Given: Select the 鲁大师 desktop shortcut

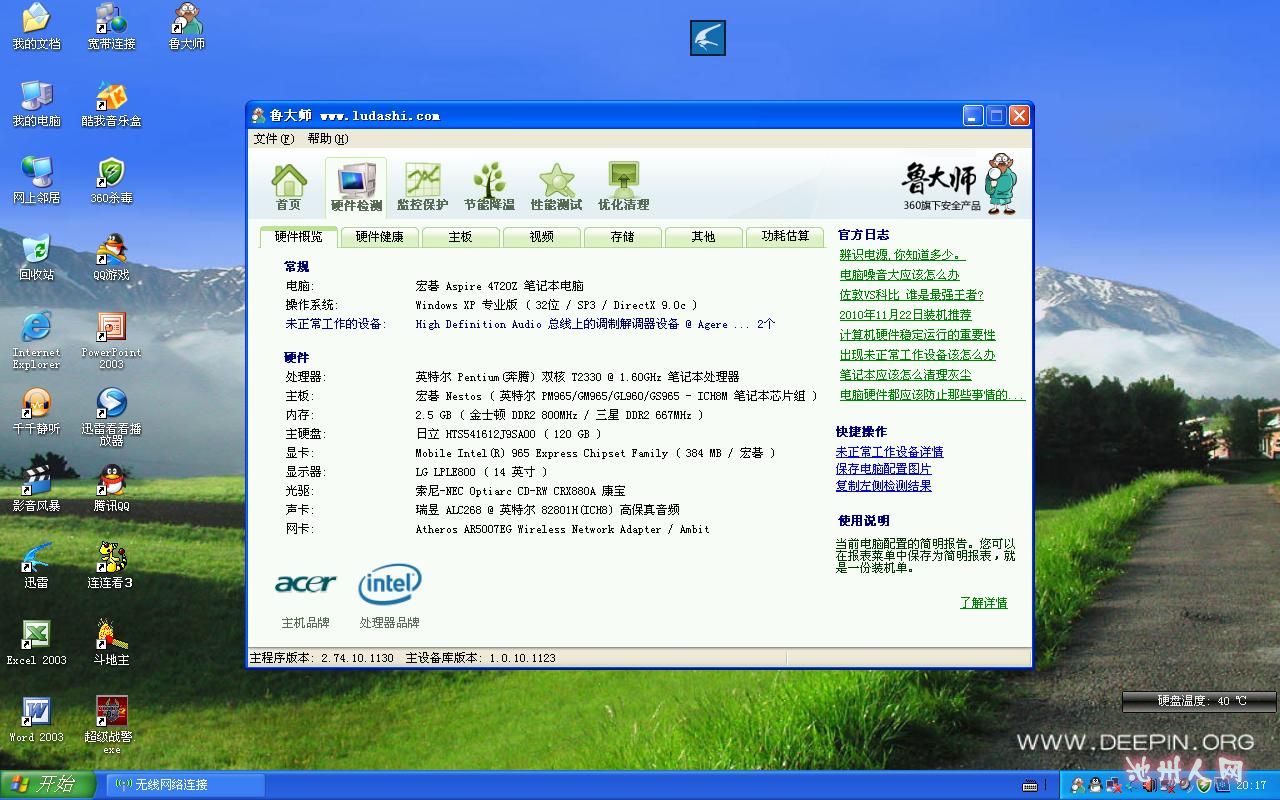Looking at the screenshot, I should (187, 27).
